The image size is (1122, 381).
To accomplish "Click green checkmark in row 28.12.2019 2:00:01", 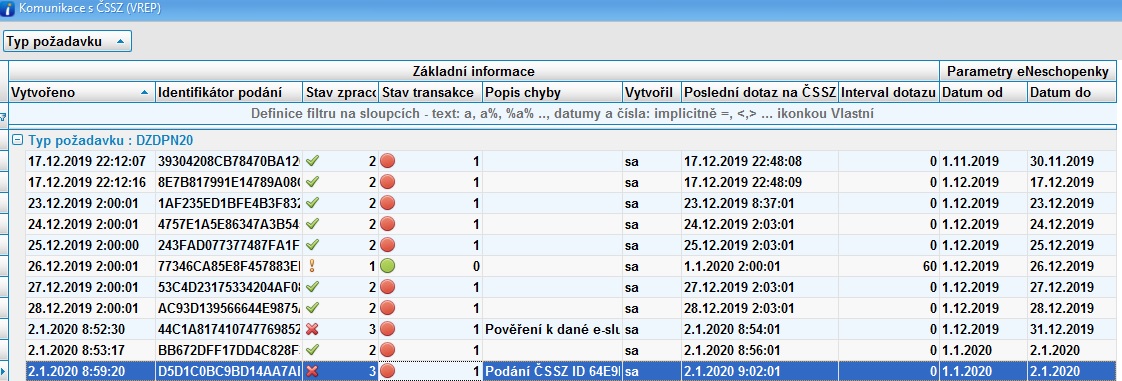I will (313, 308).
